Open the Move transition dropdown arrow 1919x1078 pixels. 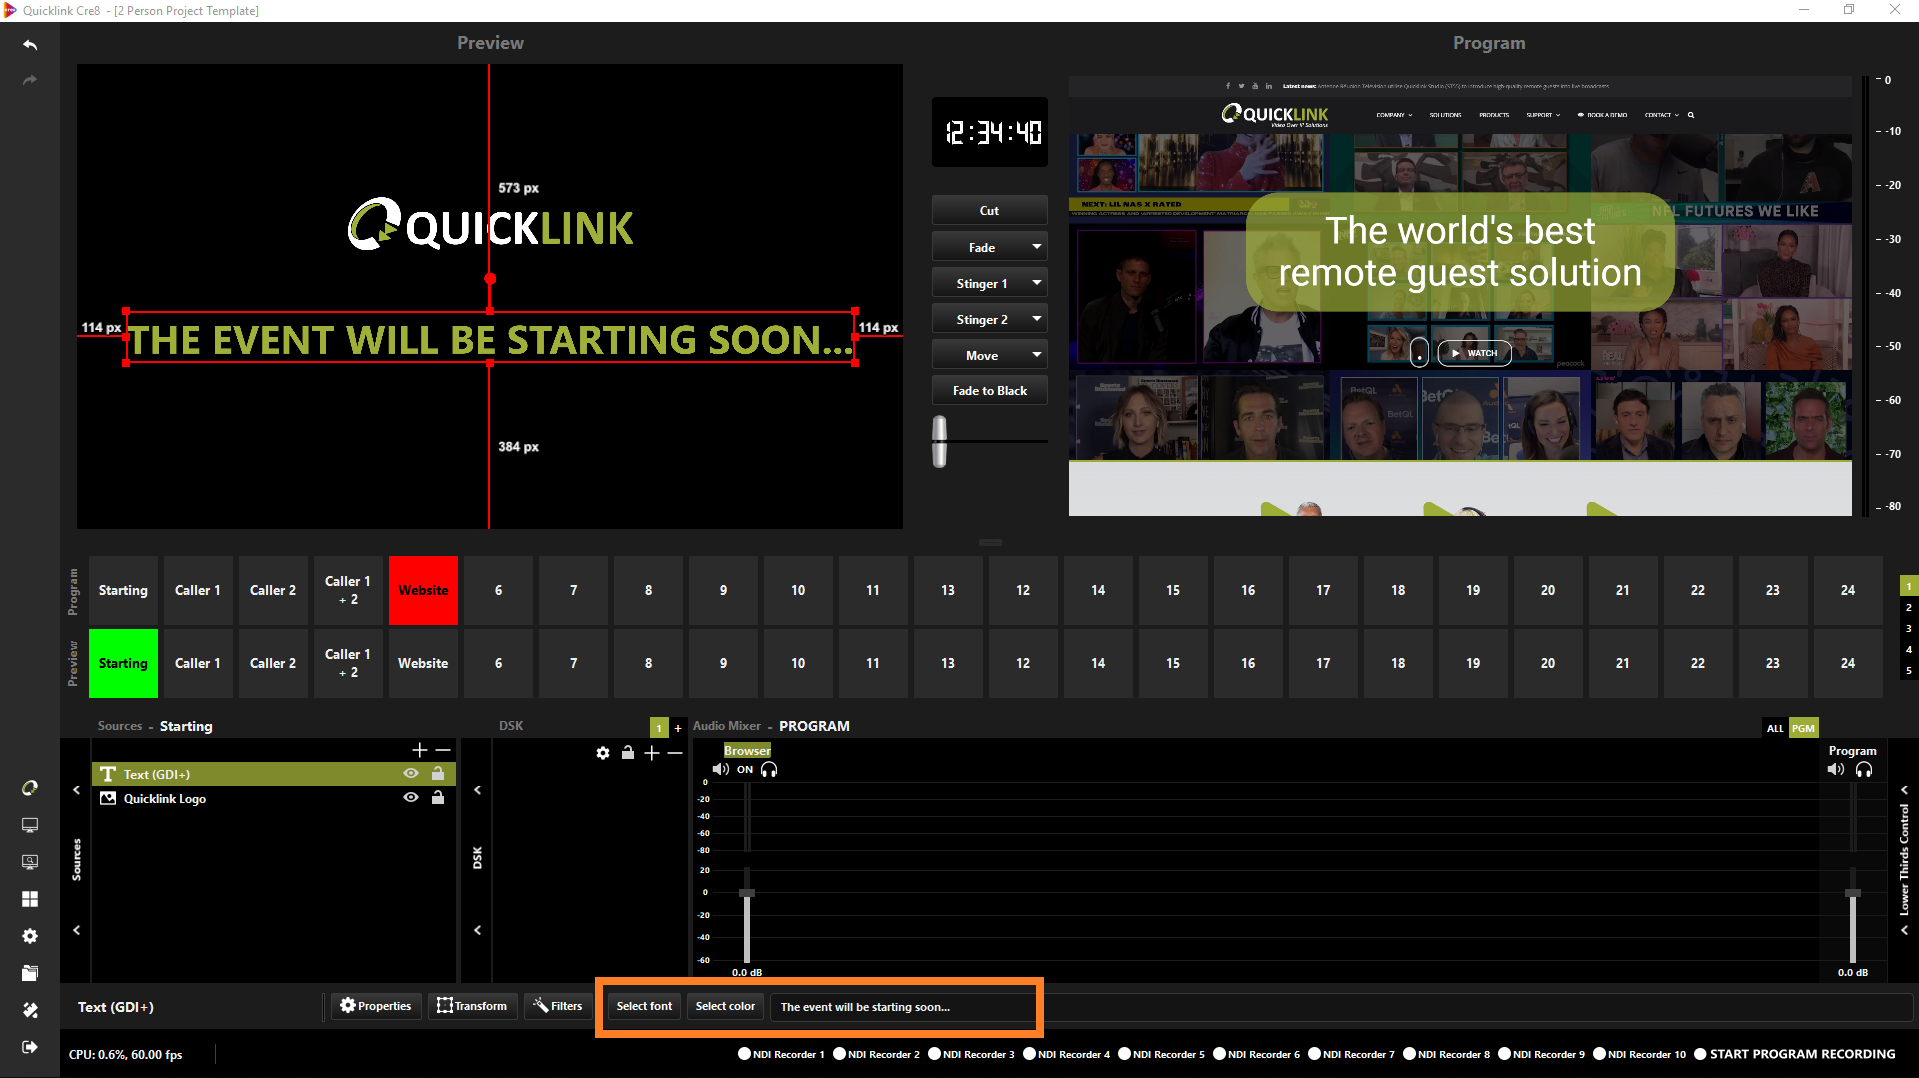1037,355
